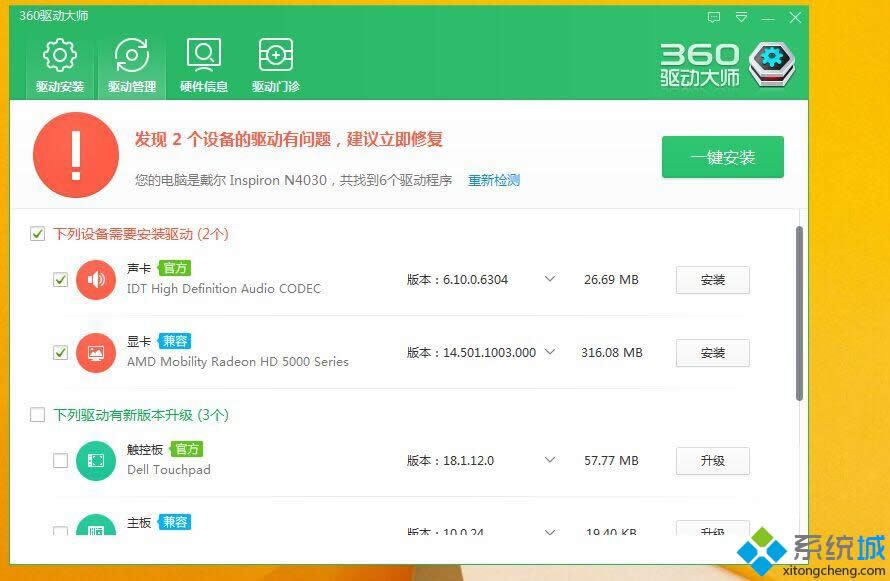Image resolution: width=890 pixels, height=581 pixels.
Task: Click 安装 for IDT Audio CODEC
Action: [712, 280]
